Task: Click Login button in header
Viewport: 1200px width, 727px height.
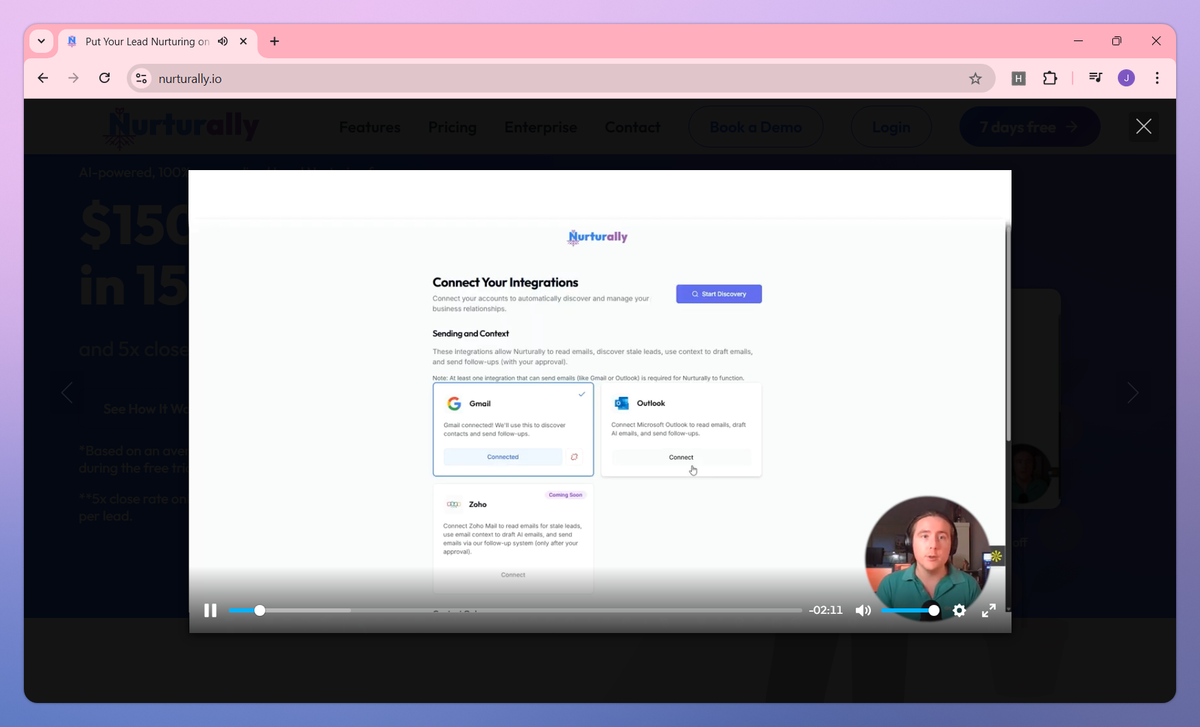Action: coord(891,127)
